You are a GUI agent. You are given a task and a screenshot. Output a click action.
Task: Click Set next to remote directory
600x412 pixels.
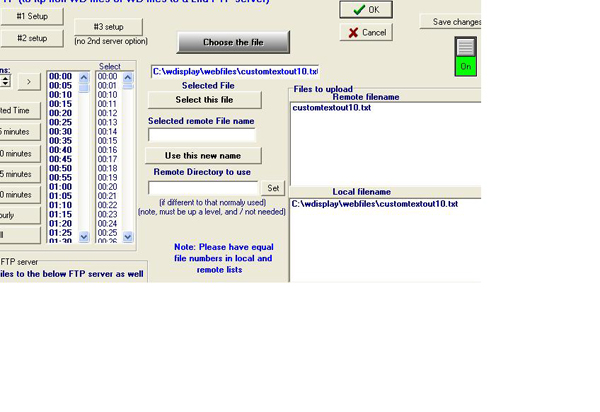point(273,188)
